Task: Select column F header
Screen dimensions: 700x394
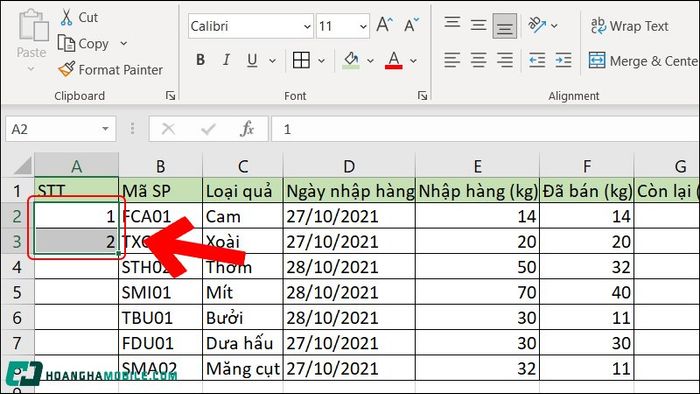Action: click(x=587, y=166)
